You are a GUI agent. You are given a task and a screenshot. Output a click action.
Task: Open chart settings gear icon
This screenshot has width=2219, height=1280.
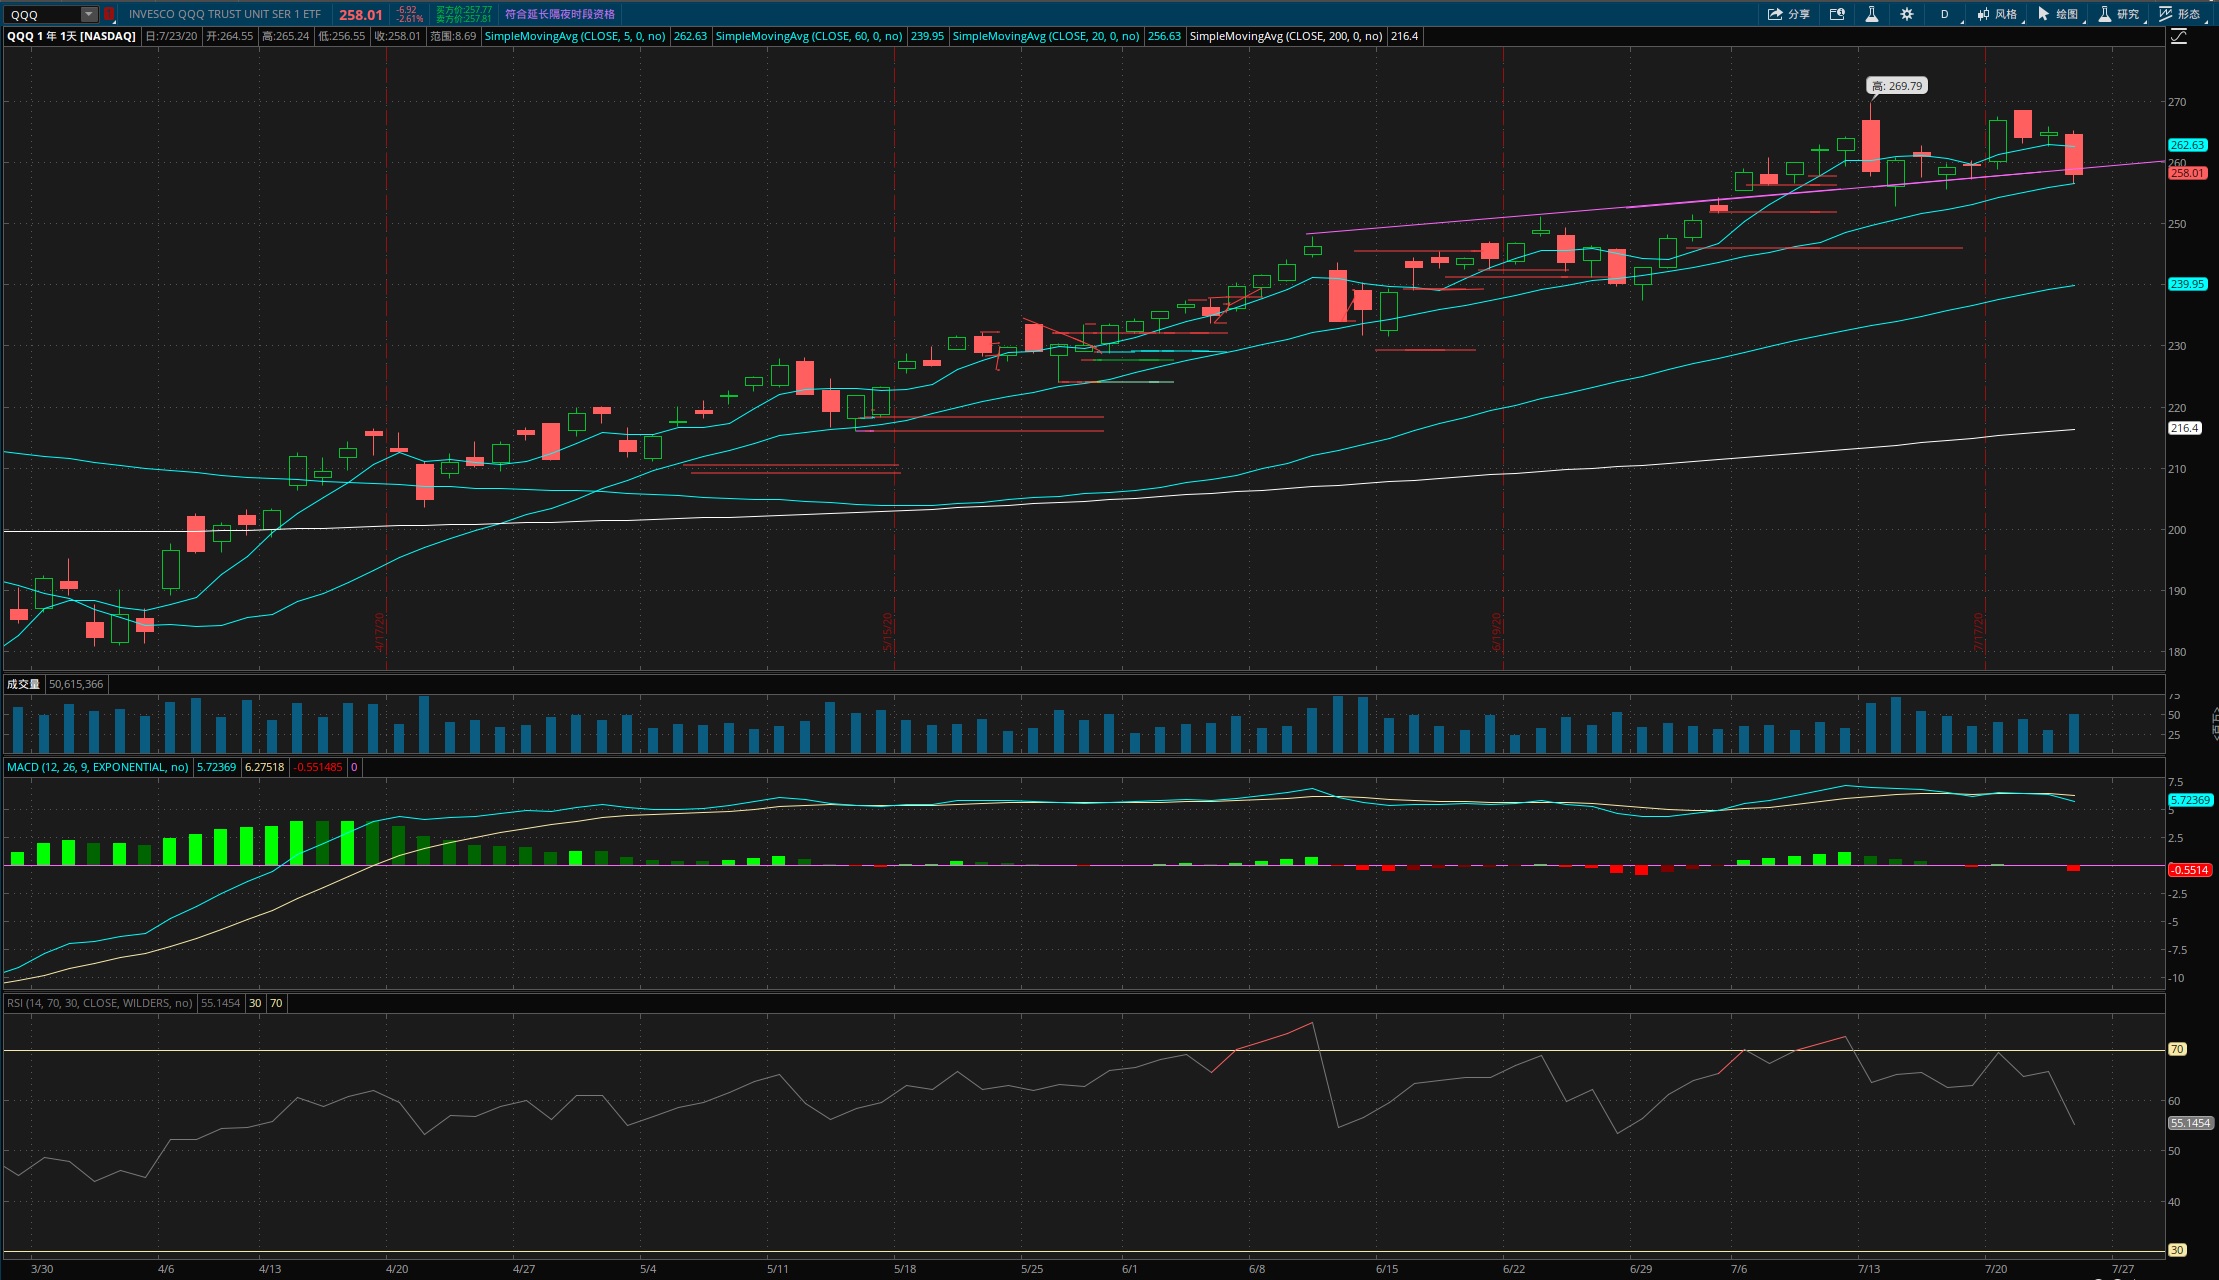pyautogui.click(x=1906, y=14)
